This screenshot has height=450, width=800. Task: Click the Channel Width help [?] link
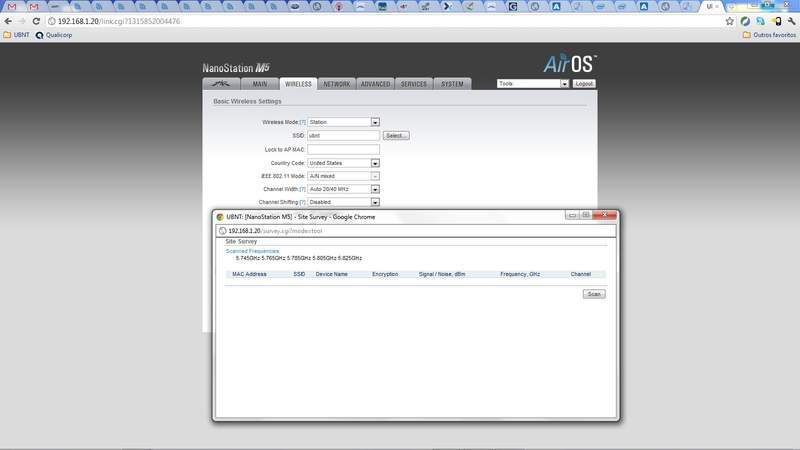click(x=303, y=189)
